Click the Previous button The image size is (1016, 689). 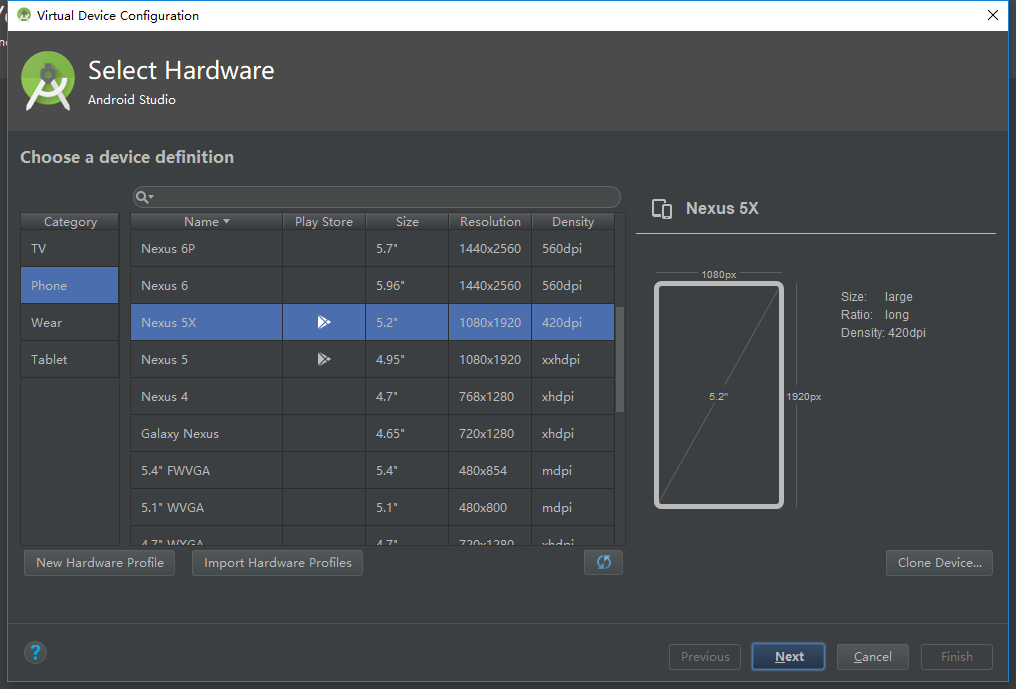pyautogui.click(x=704, y=657)
